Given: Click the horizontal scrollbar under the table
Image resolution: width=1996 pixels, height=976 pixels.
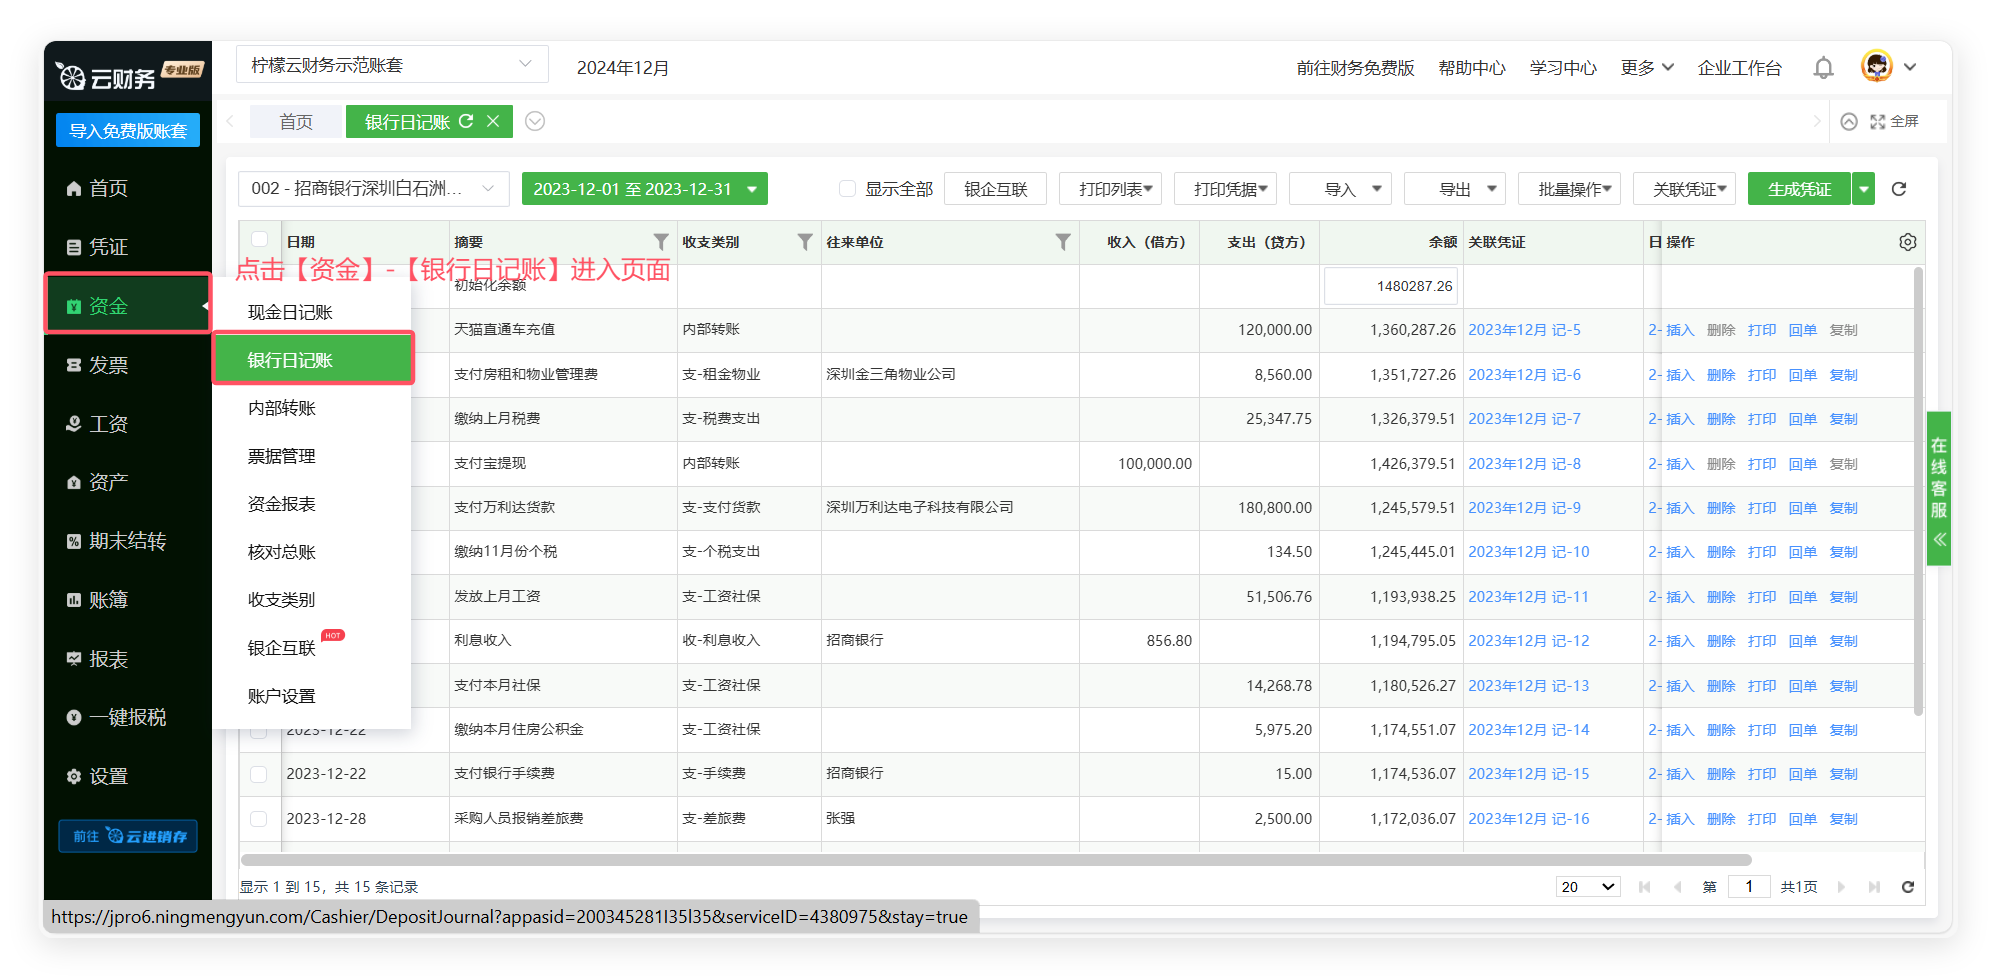Looking at the screenshot, I should tap(995, 860).
